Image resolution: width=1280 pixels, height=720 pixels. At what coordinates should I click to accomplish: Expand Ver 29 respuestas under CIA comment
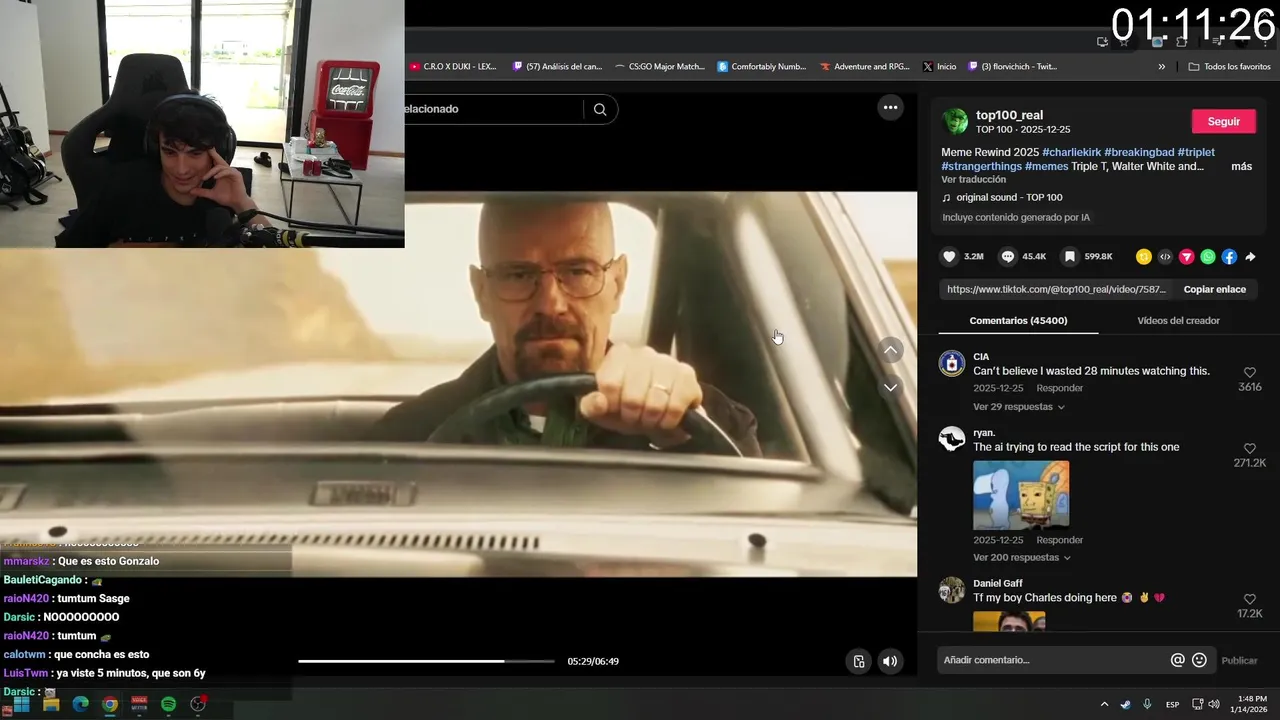1019,407
